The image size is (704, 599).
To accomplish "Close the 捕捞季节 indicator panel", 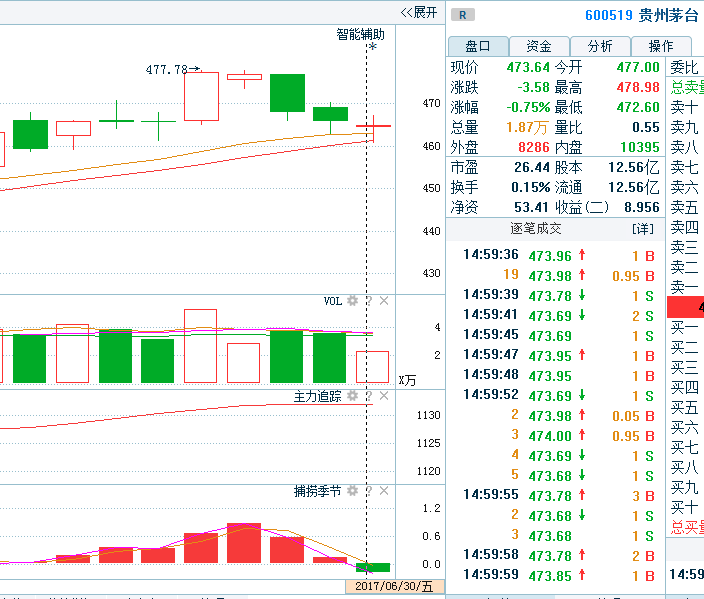I will point(384,491).
